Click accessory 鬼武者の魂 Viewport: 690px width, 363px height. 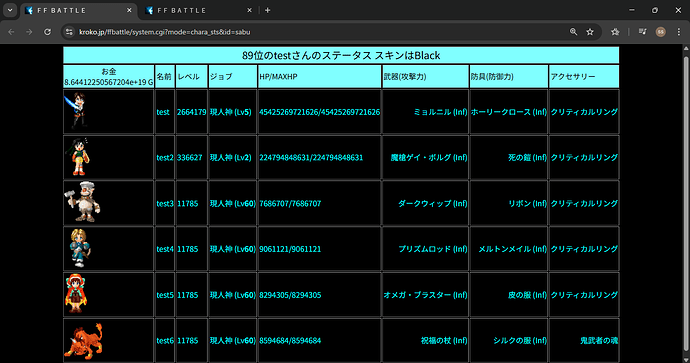(599, 341)
